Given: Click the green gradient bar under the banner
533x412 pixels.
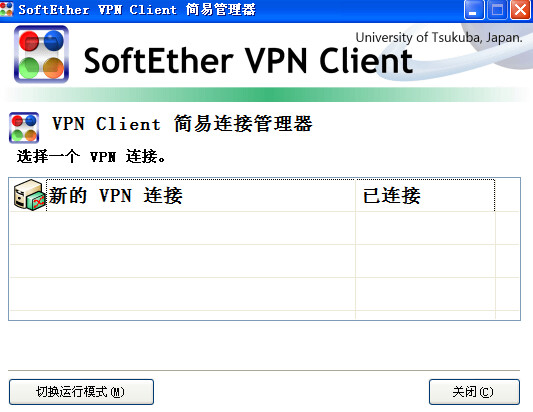Looking at the screenshot, I should point(266,95).
